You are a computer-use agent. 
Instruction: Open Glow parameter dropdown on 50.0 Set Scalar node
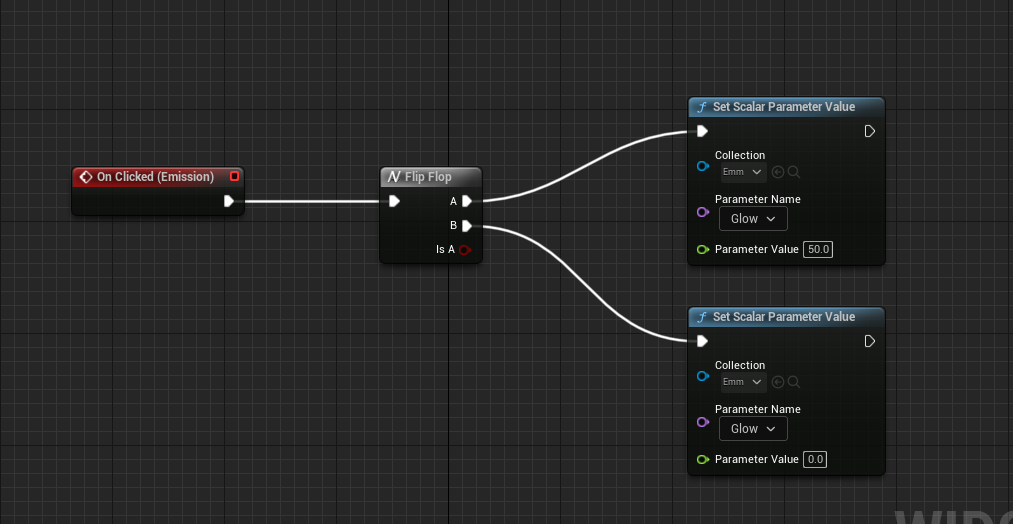pos(753,219)
